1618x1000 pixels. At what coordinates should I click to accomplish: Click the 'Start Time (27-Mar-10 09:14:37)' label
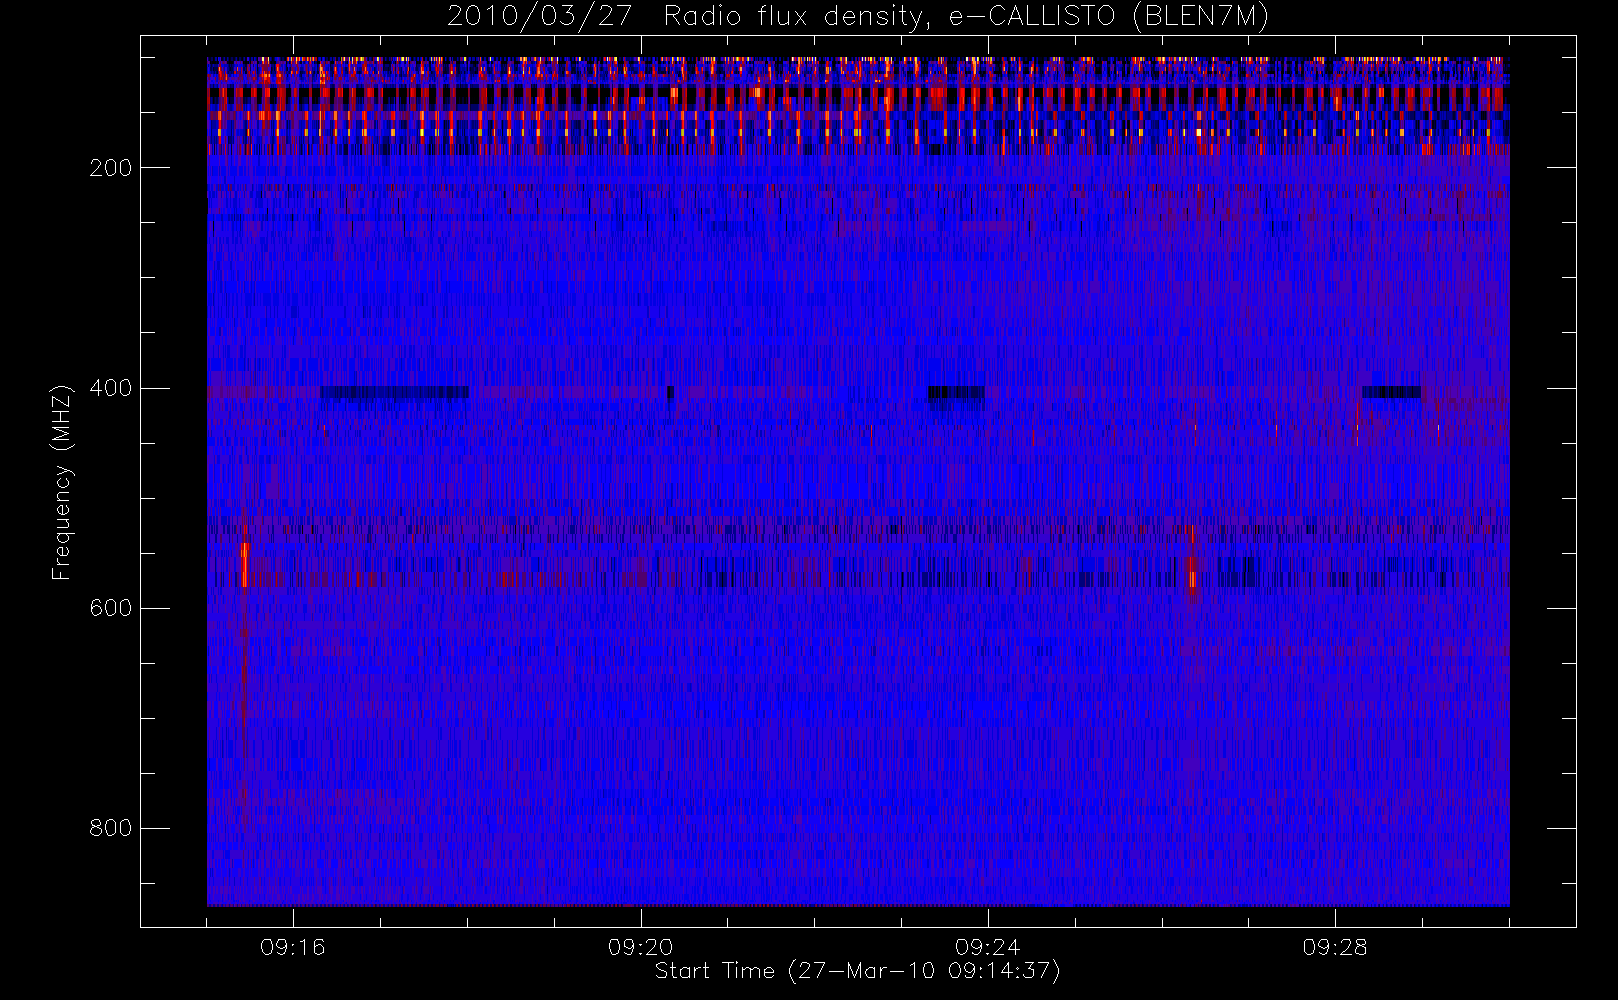click(857, 971)
